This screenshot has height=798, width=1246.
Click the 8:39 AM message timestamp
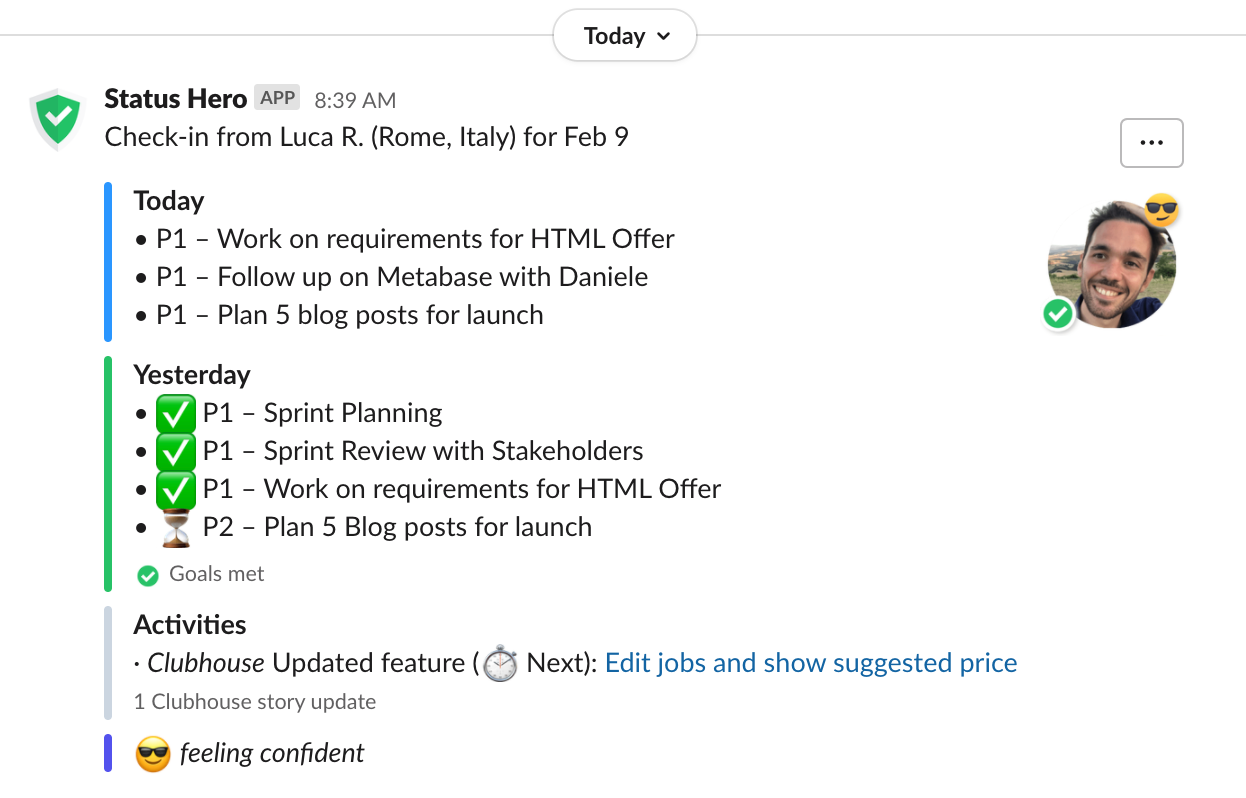pos(355,100)
